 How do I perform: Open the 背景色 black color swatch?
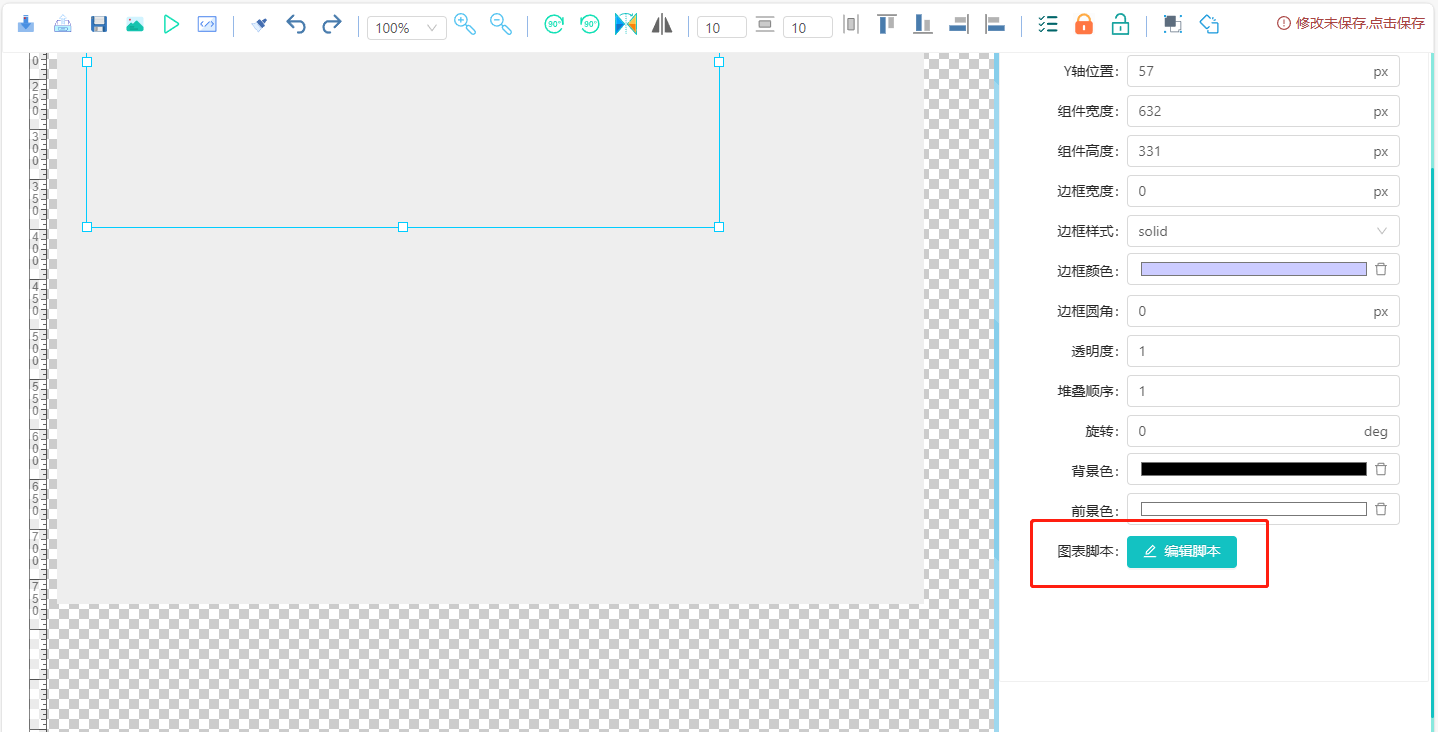click(1253, 469)
